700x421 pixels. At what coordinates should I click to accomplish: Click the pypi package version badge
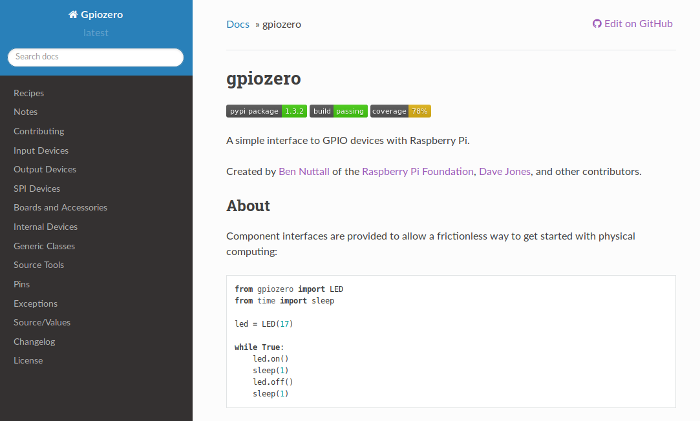[x=267, y=111]
